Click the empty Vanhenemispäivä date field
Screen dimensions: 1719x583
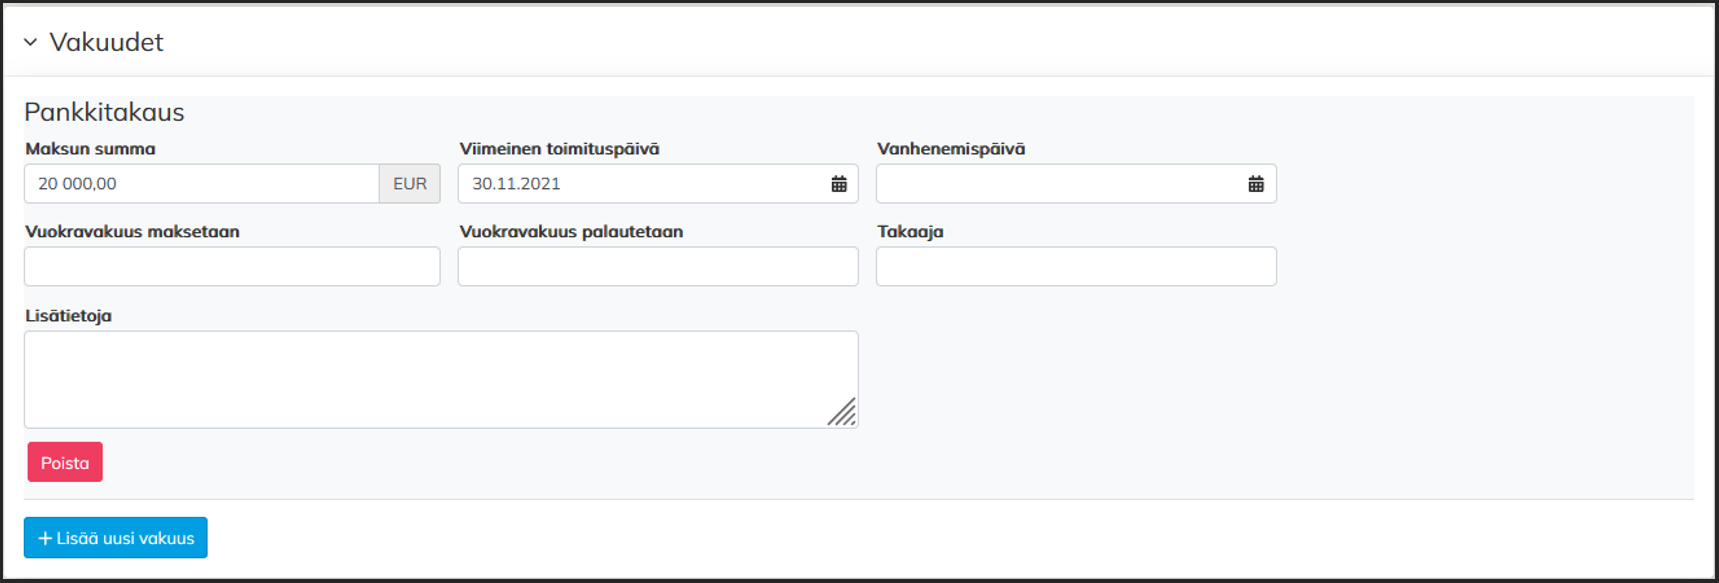coord(1058,184)
